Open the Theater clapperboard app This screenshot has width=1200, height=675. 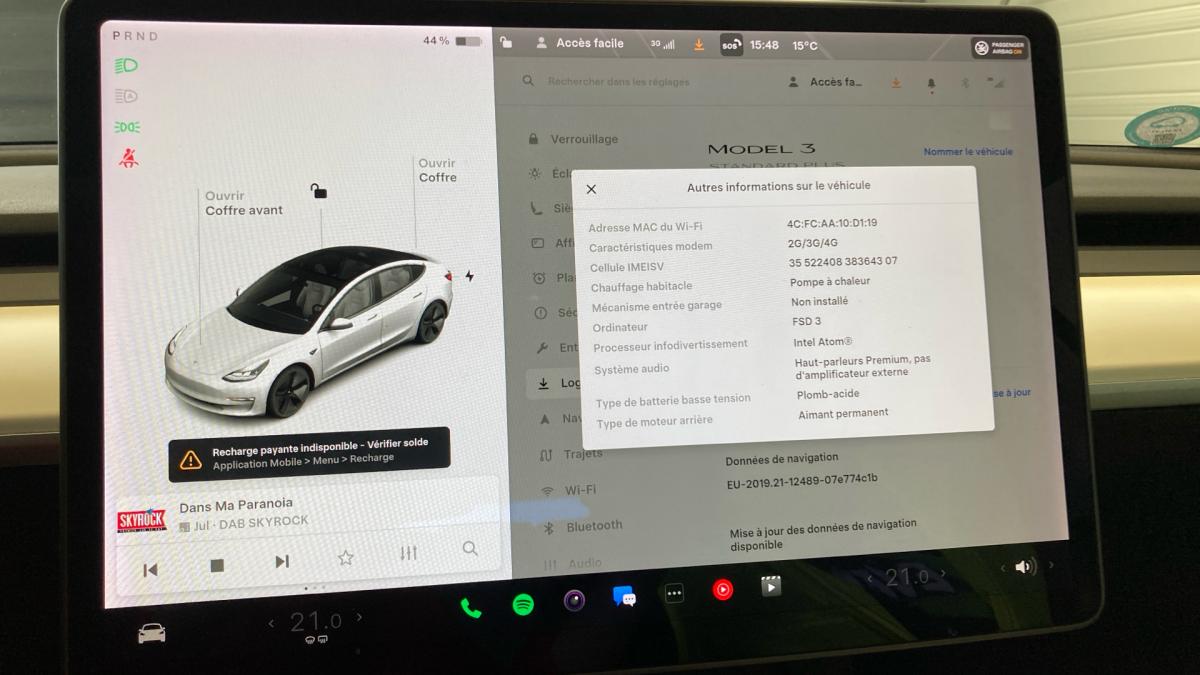point(771,586)
